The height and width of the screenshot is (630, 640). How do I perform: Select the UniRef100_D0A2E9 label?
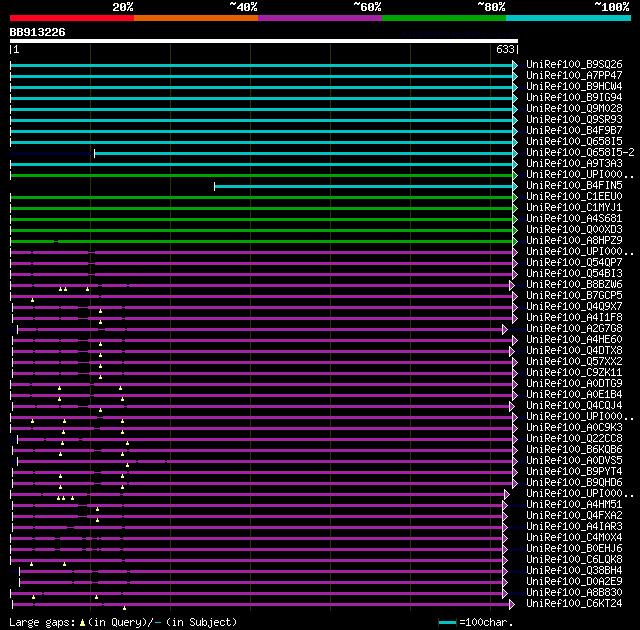[574, 582]
